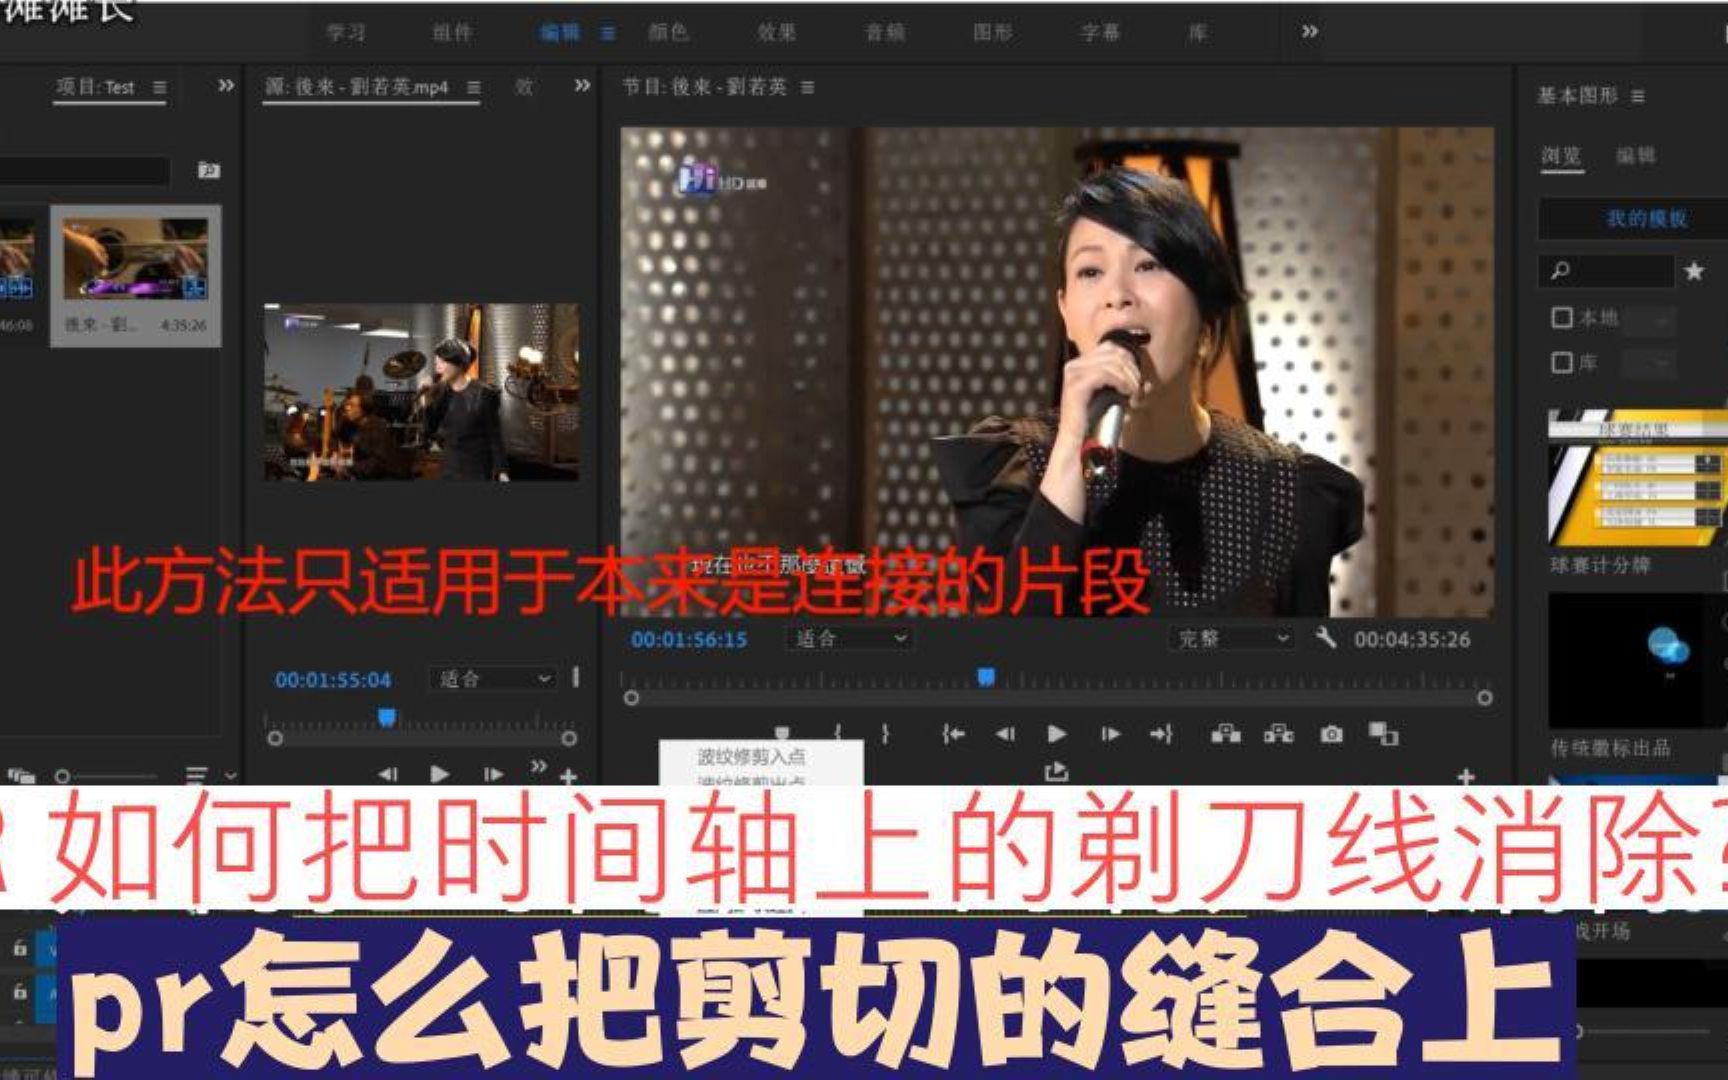1728x1080 pixels.
Task: Mark Out point with the right brace icon
Action: click(x=885, y=733)
